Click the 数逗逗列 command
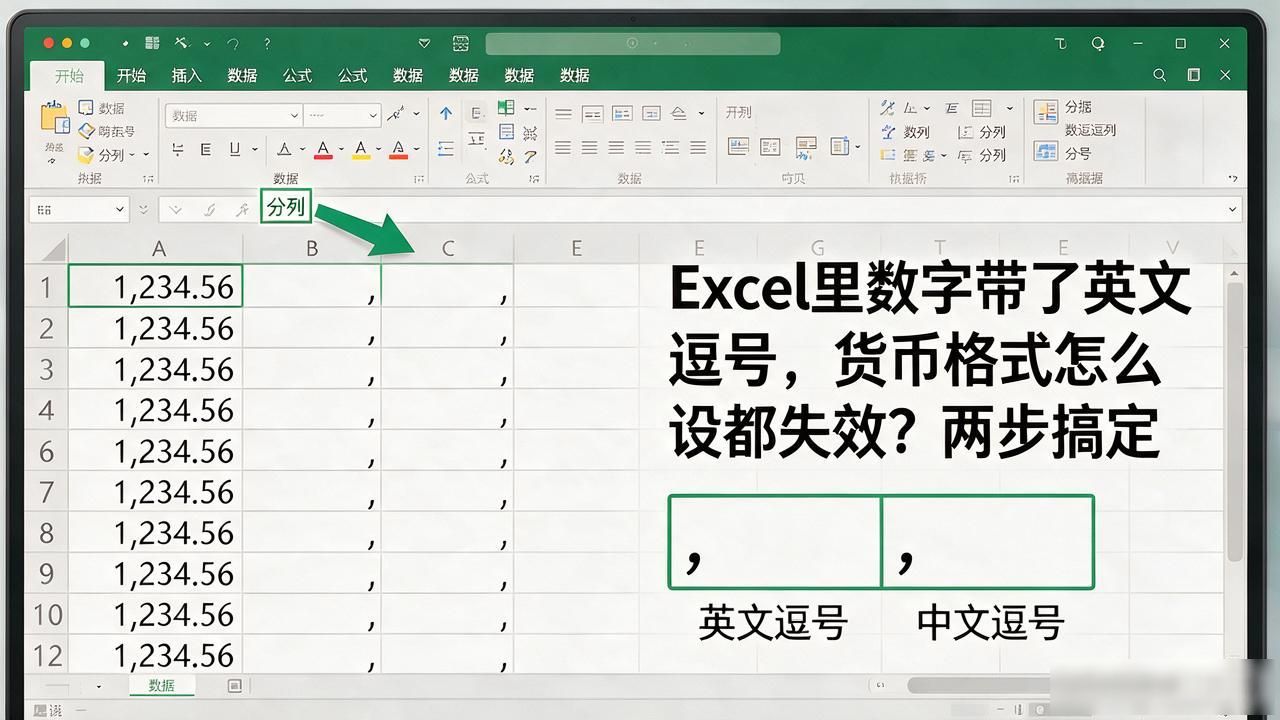The width and height of the screenshot is (1280, 720). click(1090, 130)
